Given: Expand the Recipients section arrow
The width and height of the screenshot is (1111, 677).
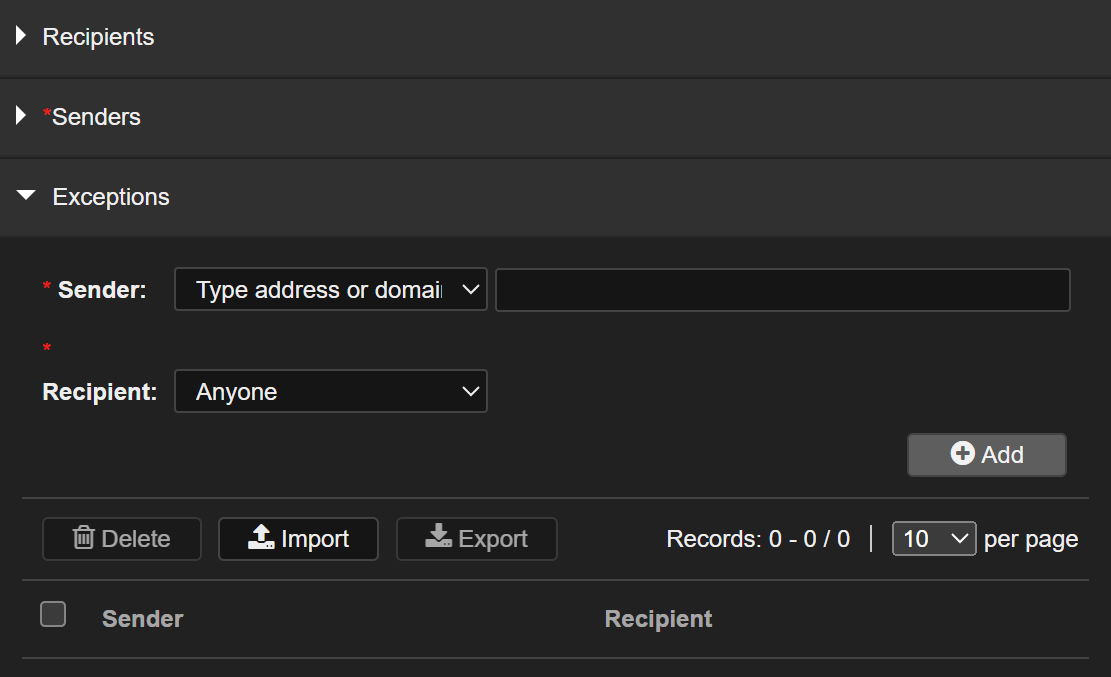Looking at the screenshot, I should pos(21,37).
